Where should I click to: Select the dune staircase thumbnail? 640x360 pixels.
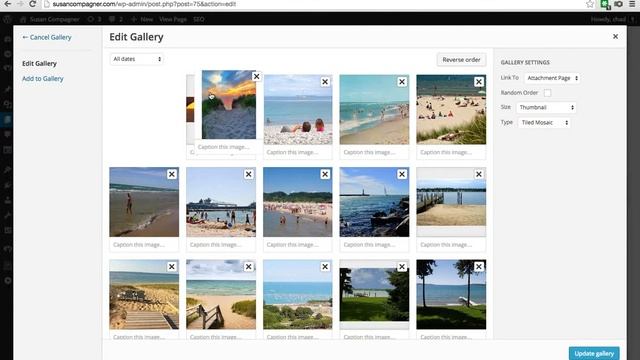click(144, 294)
